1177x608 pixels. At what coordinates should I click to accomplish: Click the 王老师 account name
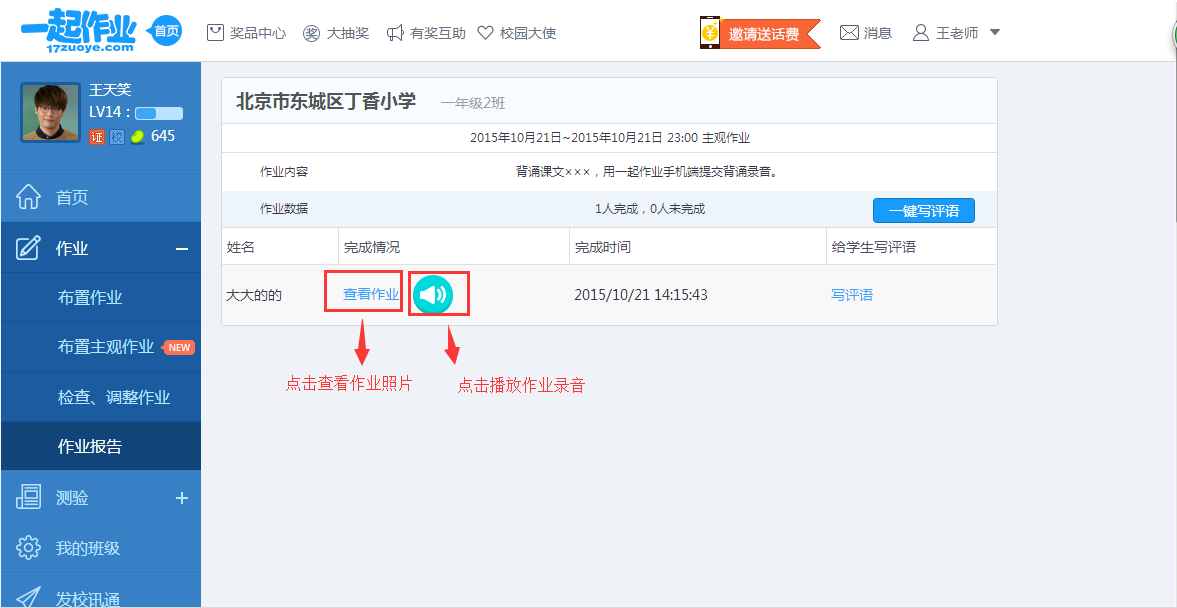957,33
